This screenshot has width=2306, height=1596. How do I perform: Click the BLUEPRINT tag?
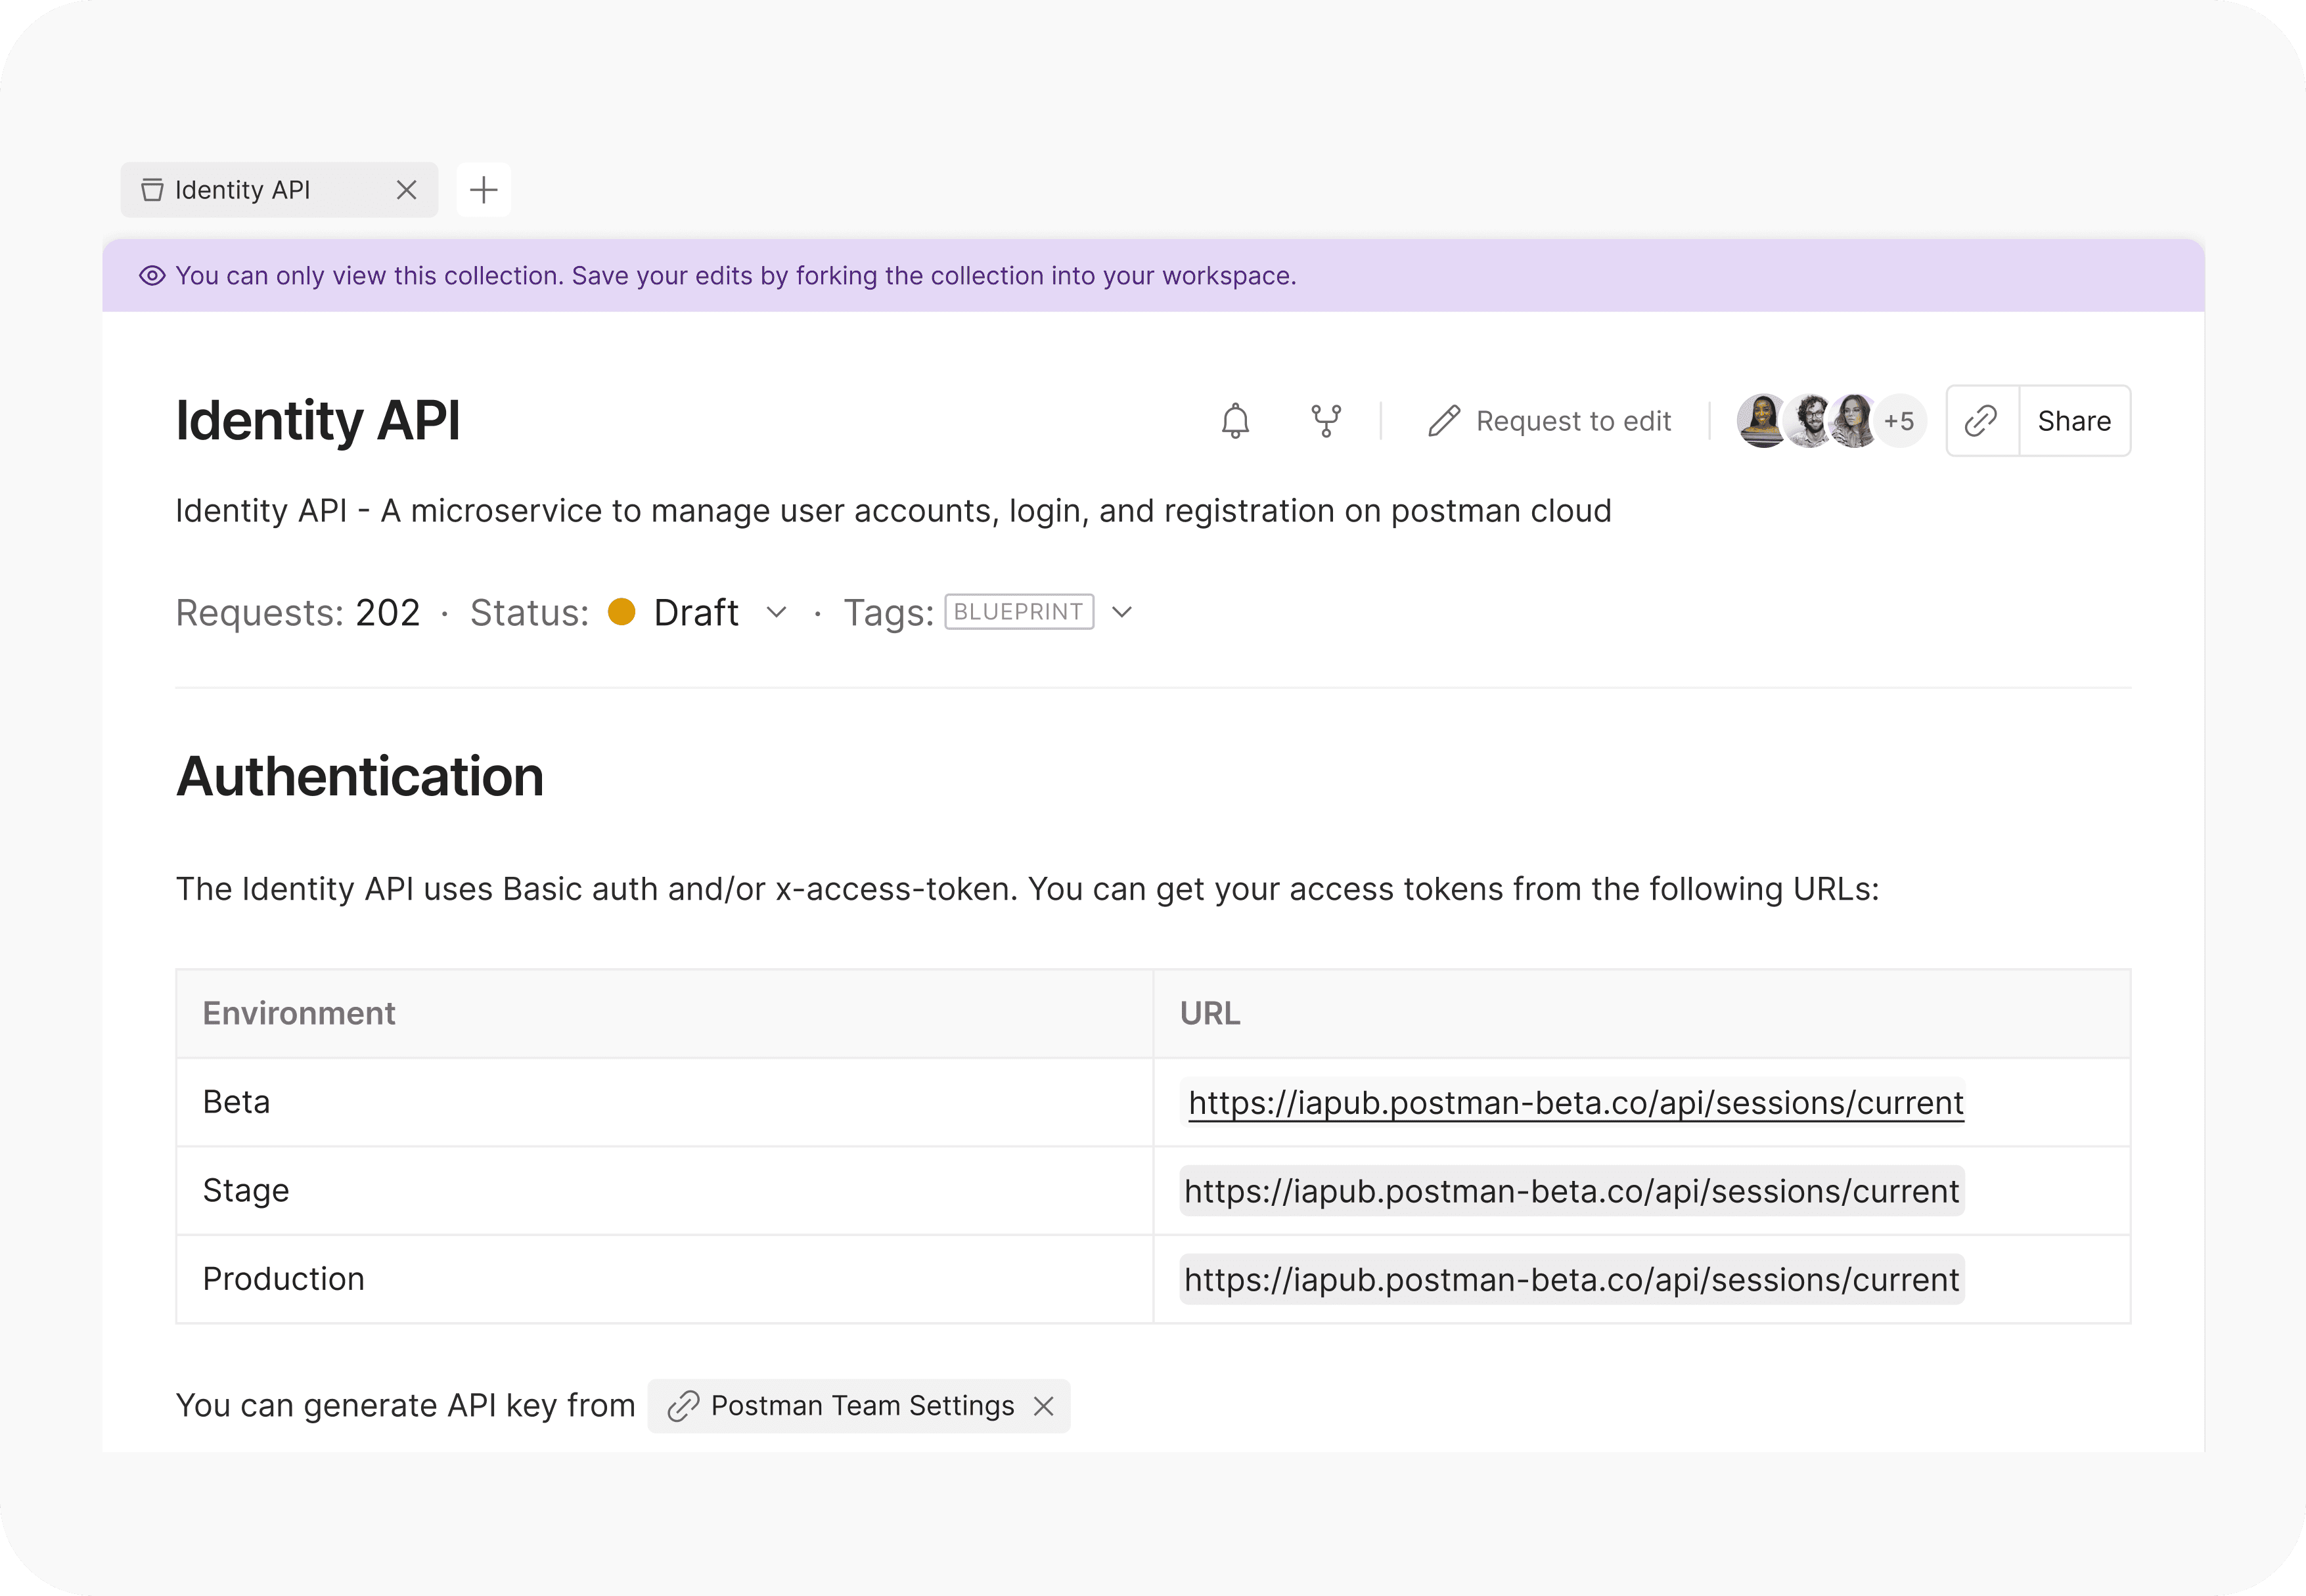pyautogui.click(x=1018, y=612)
